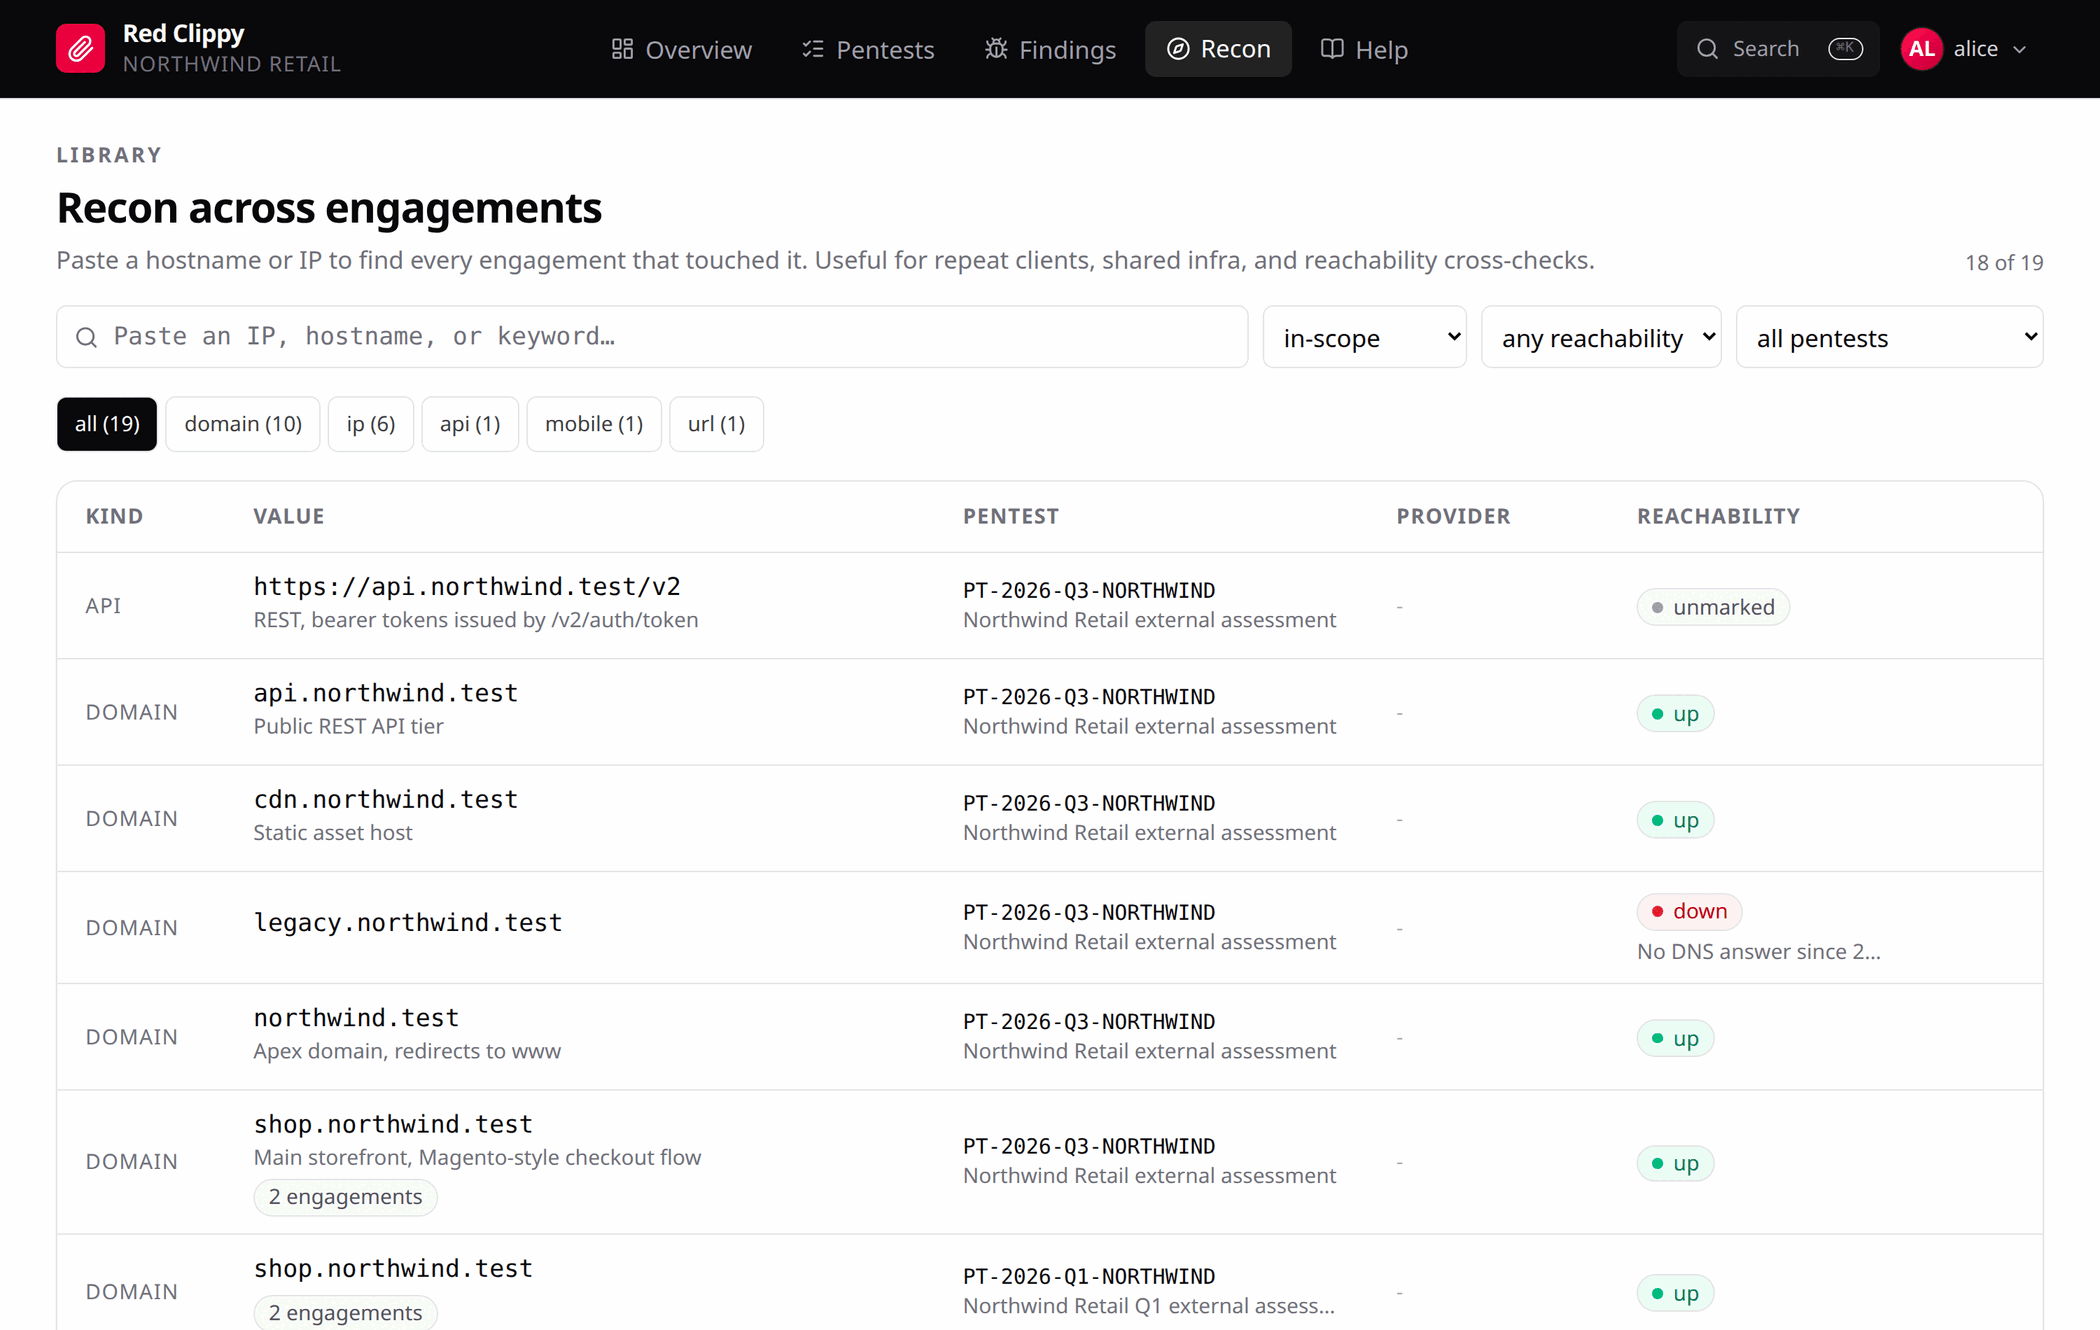2100x1330 pixels.
Task: Click the up badge for api.northwind.test
Action: pos(1675,714)
